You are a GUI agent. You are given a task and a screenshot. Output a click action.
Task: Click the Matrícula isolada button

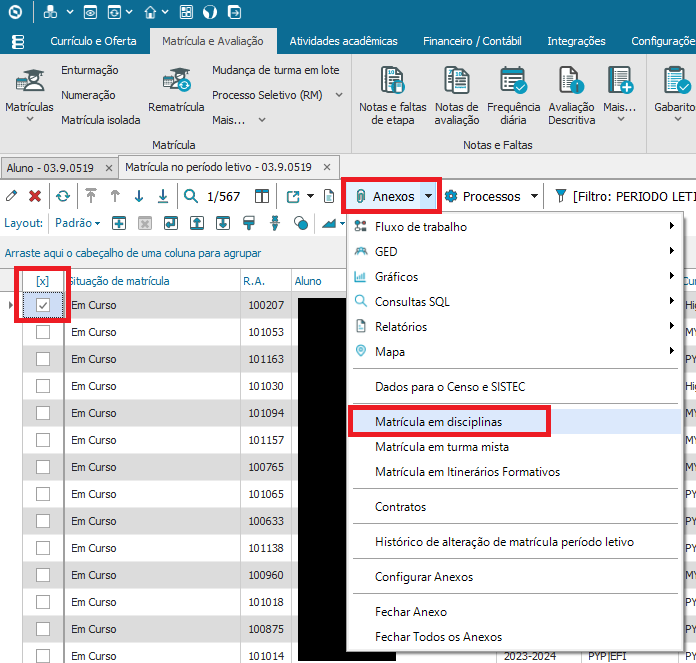tap(101, 120)
